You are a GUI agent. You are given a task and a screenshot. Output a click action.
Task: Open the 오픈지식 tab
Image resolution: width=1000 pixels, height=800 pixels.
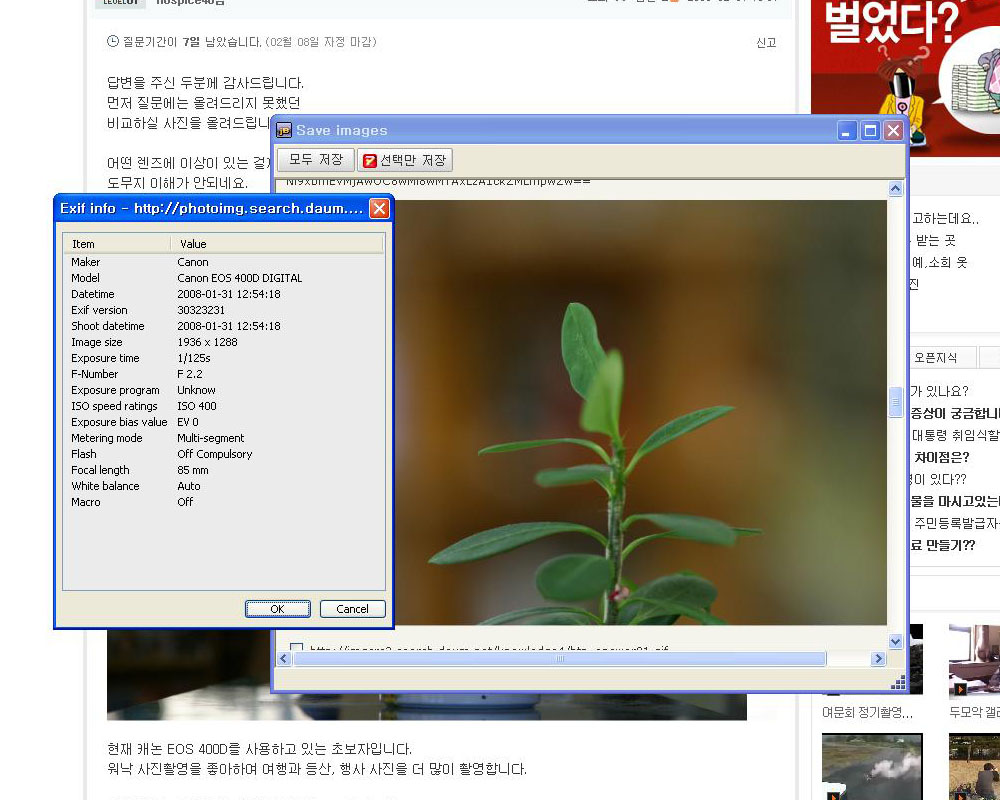(935, 357)
